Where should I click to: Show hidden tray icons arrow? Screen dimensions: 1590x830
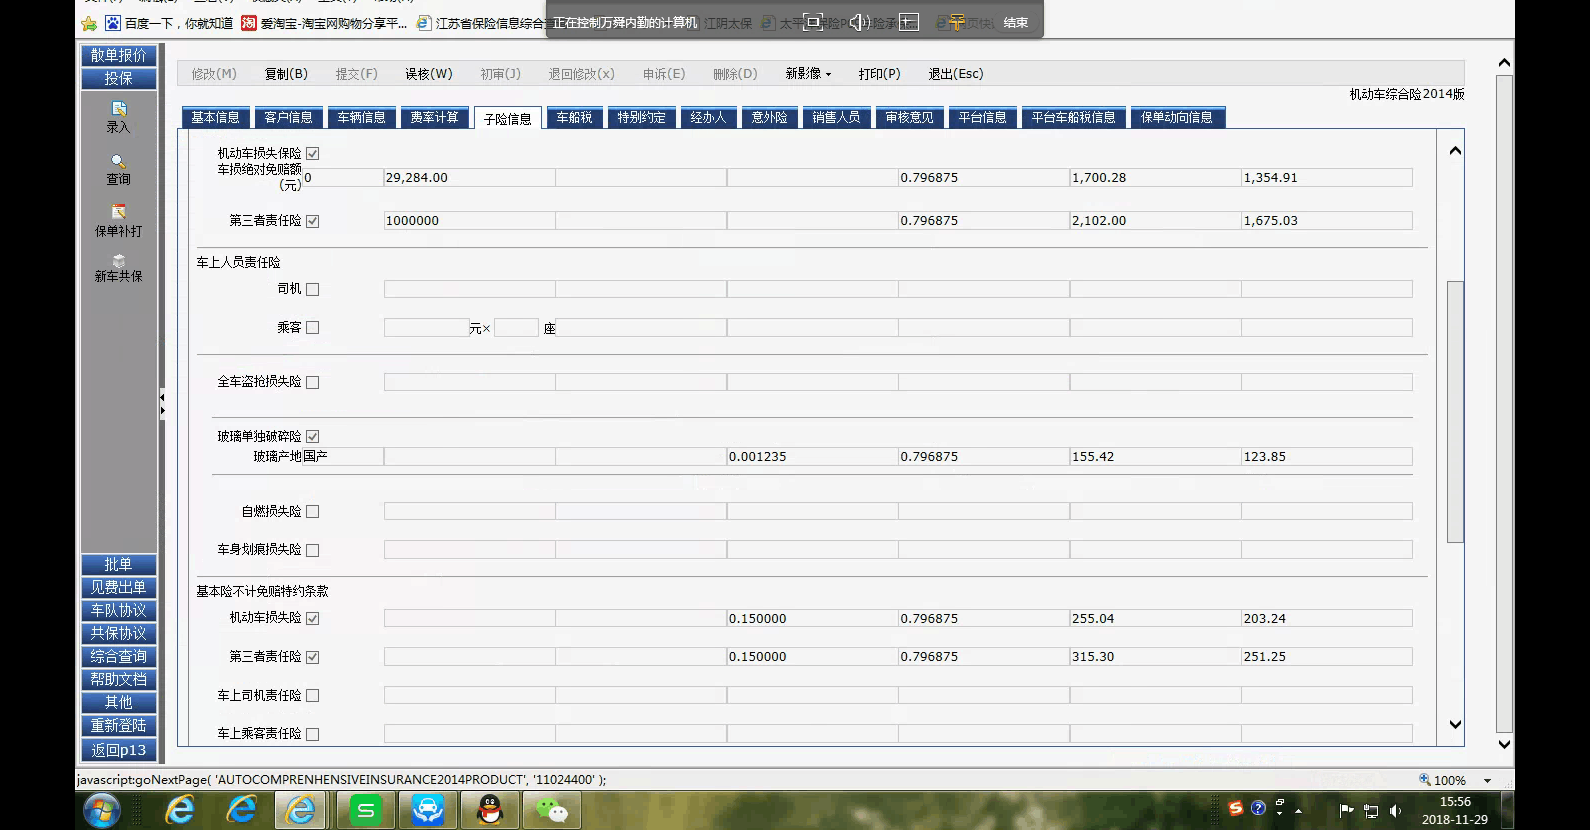click(x=1298, y=811)
